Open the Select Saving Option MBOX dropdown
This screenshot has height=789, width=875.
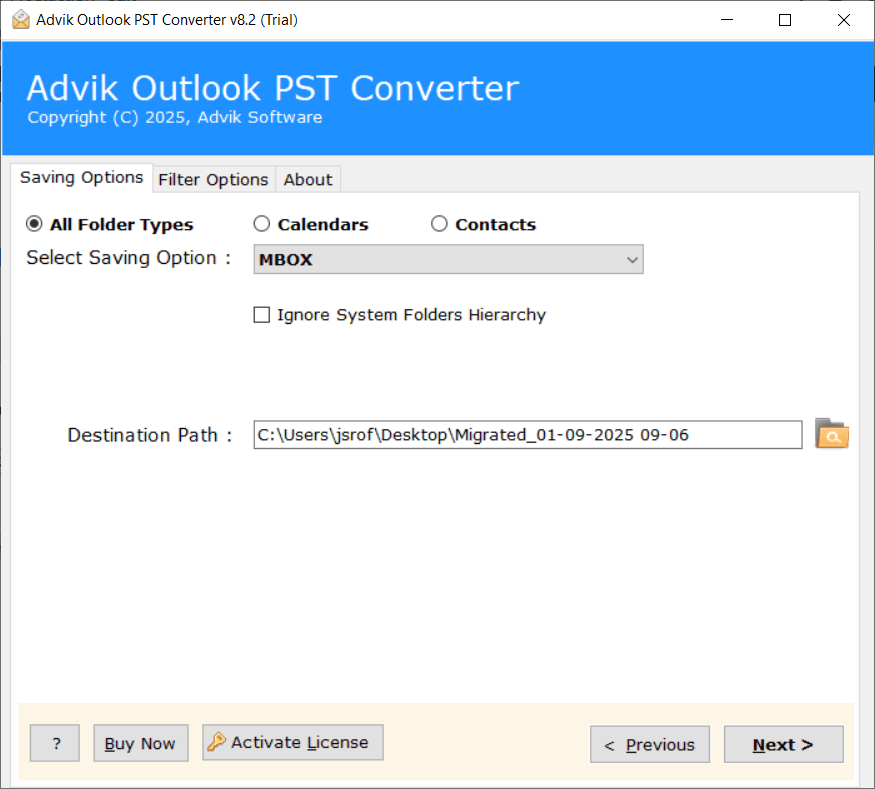tap(448, 259)
